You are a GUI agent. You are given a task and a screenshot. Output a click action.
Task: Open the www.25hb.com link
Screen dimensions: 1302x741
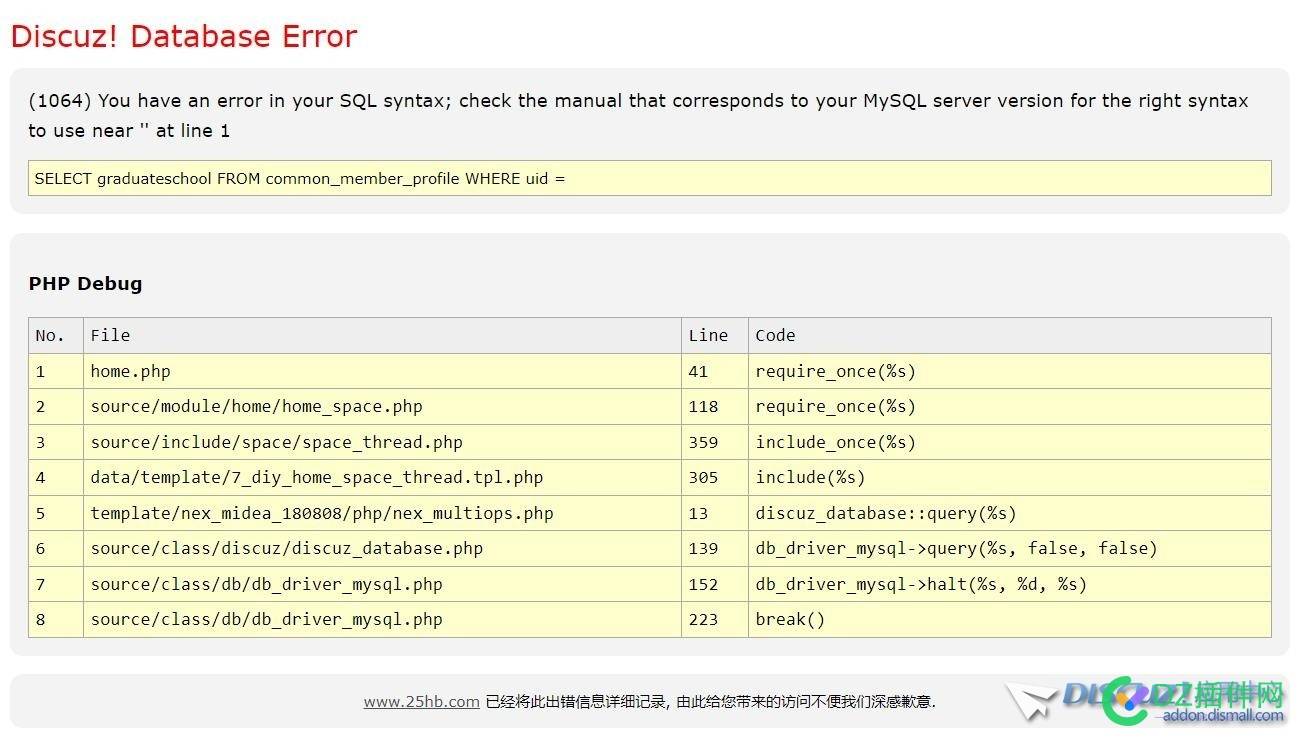tap(421, 702)
